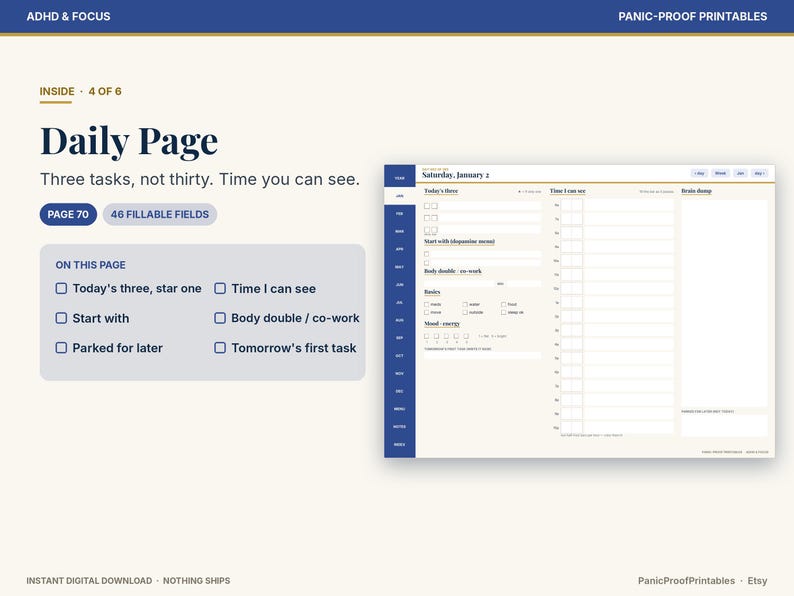
Task: Check the "Body double / co-work" box
Action: tap(220, 318)
